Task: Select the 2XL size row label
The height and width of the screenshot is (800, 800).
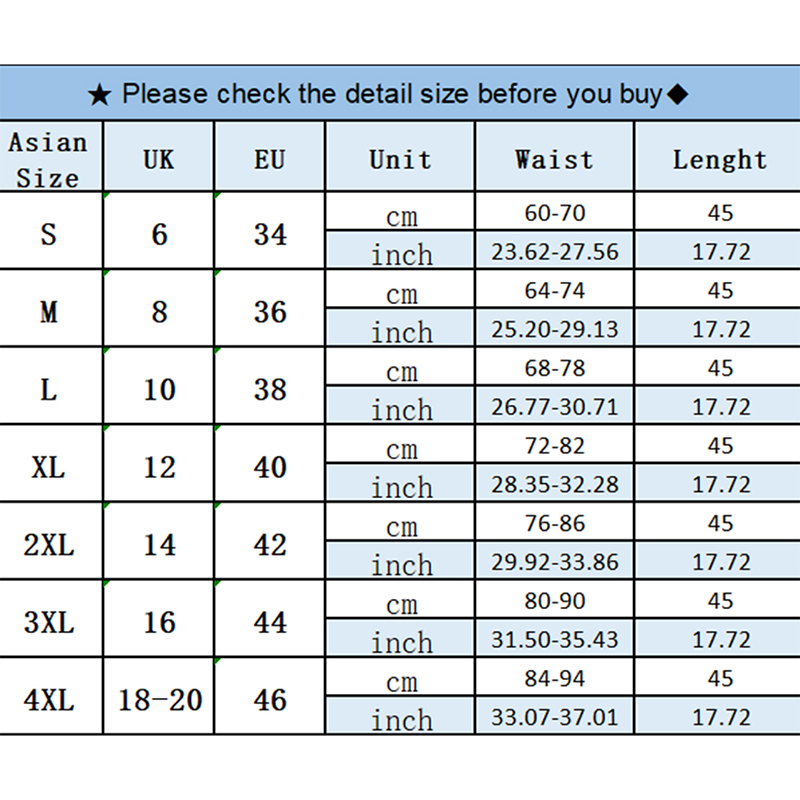Action: 48,545
